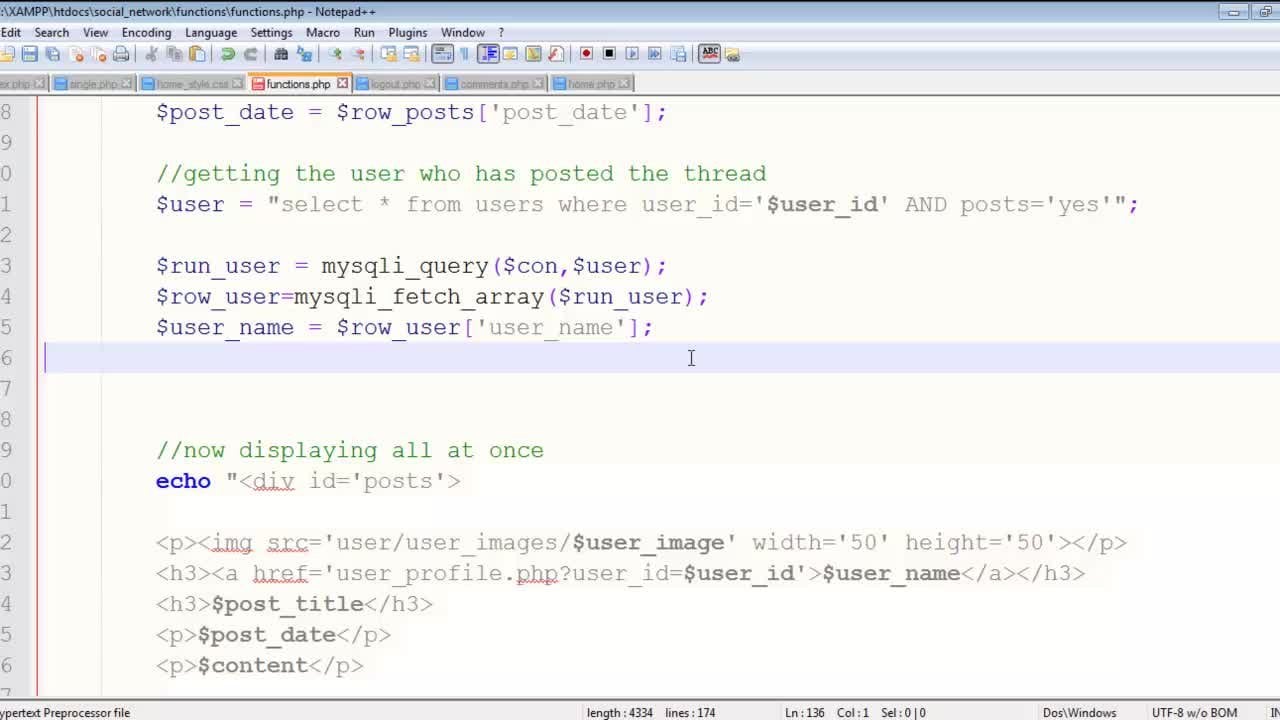Click the Cut scissors icon

pyautogui.click(x=152, y=54)
